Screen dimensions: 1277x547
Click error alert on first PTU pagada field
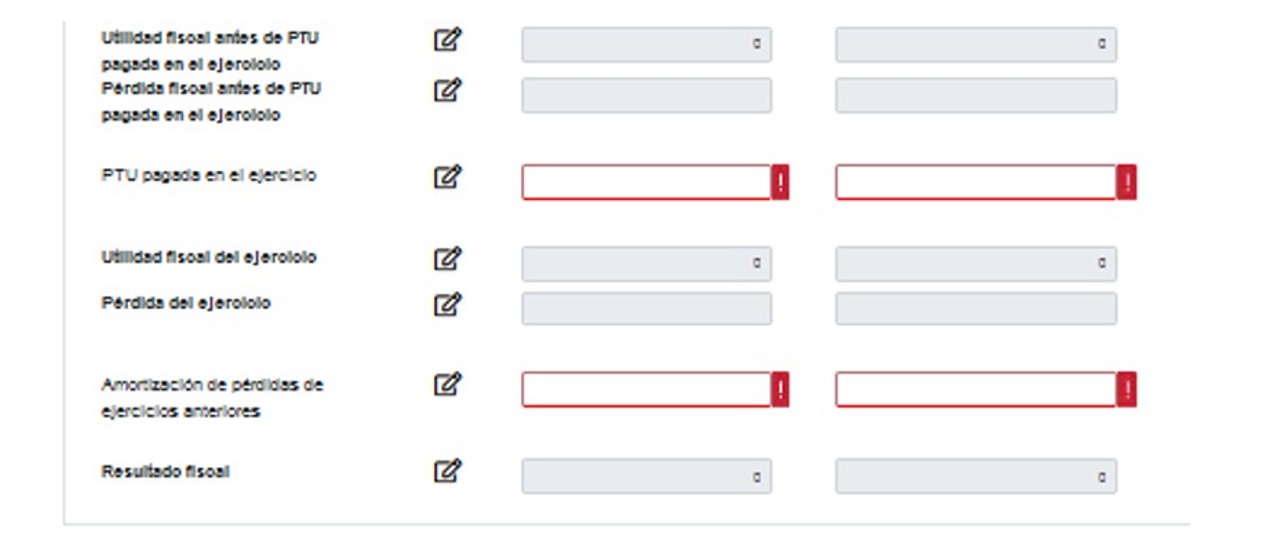tap(780, 183)
